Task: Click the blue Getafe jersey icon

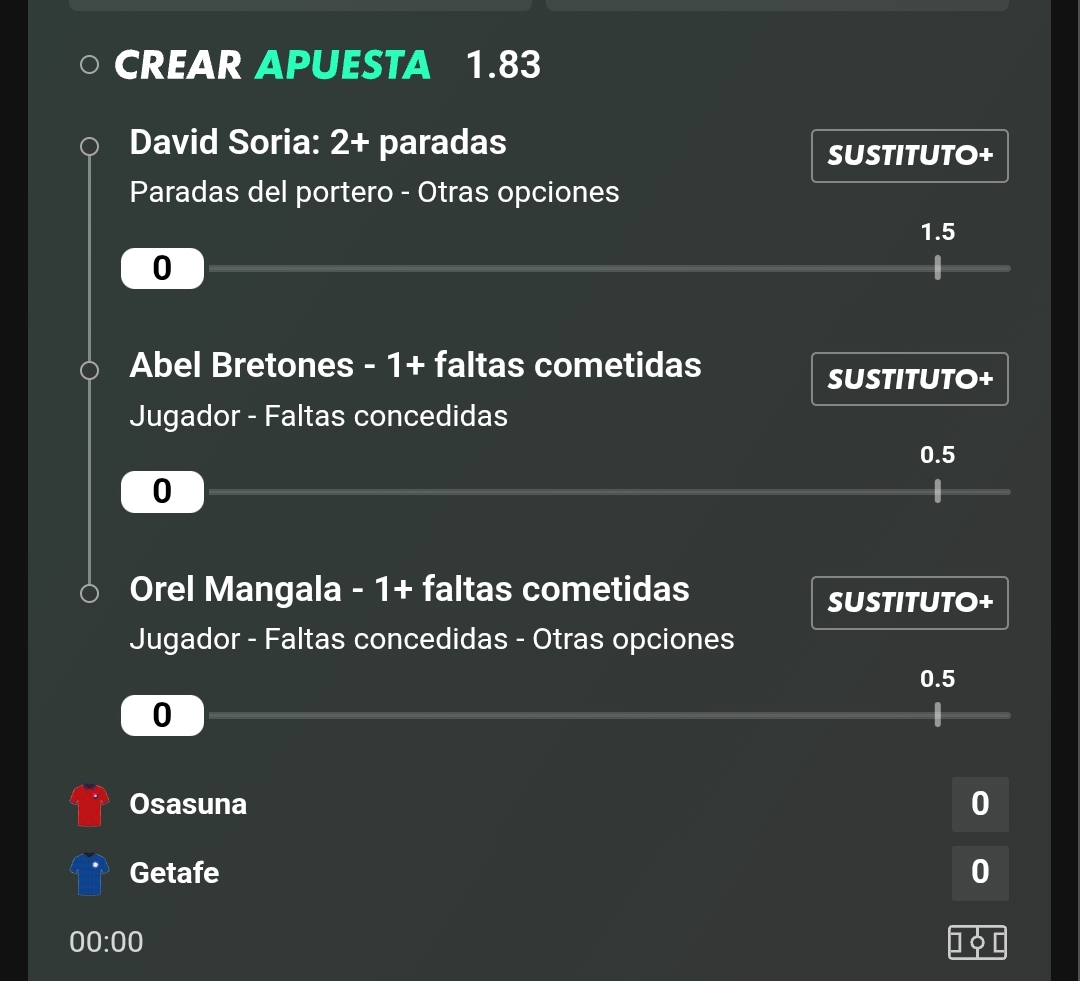Action: (x=90, y=874)
